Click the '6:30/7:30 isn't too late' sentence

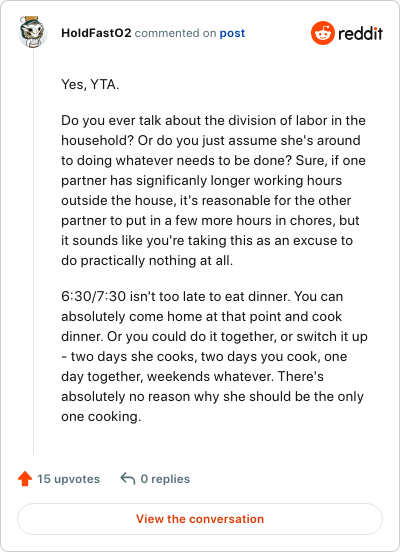pos(176,296)
